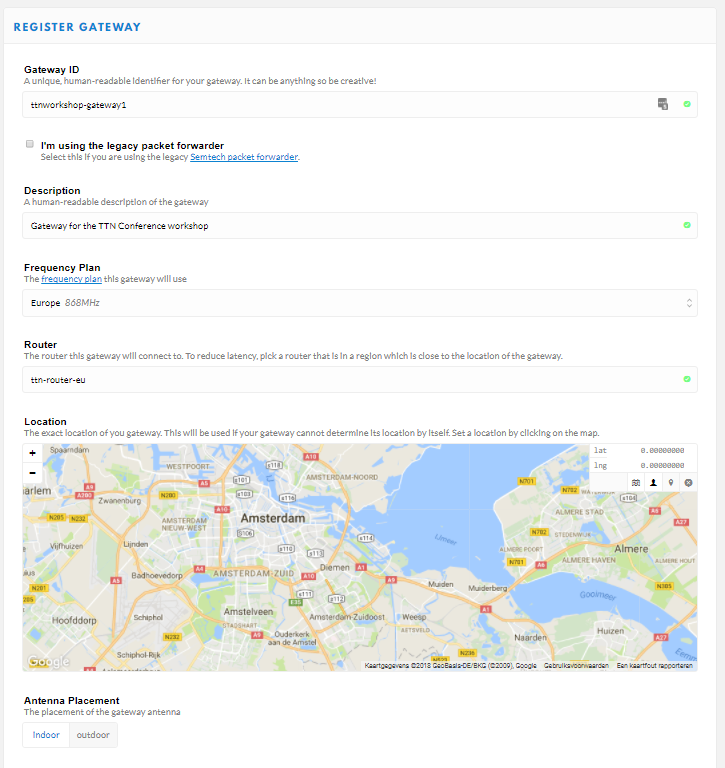Click on Diemen label on the map

coord(335,568)
